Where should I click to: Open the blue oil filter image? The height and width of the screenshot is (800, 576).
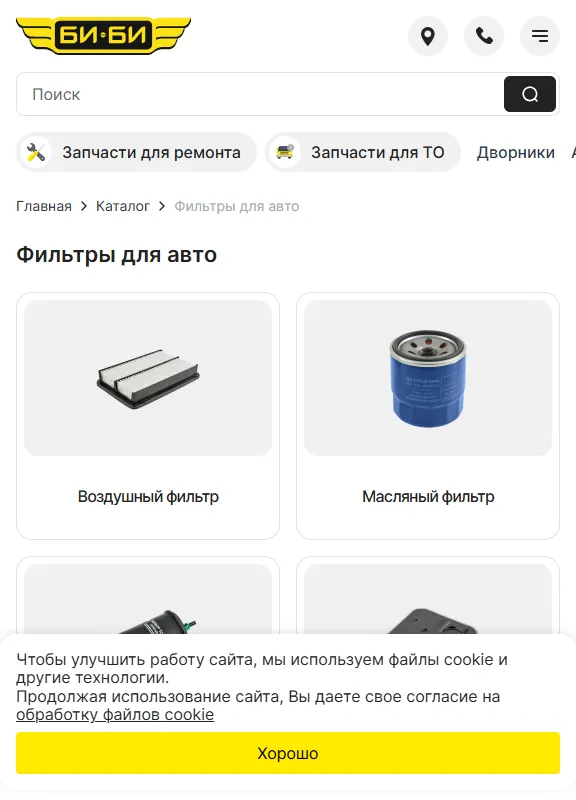428,378
